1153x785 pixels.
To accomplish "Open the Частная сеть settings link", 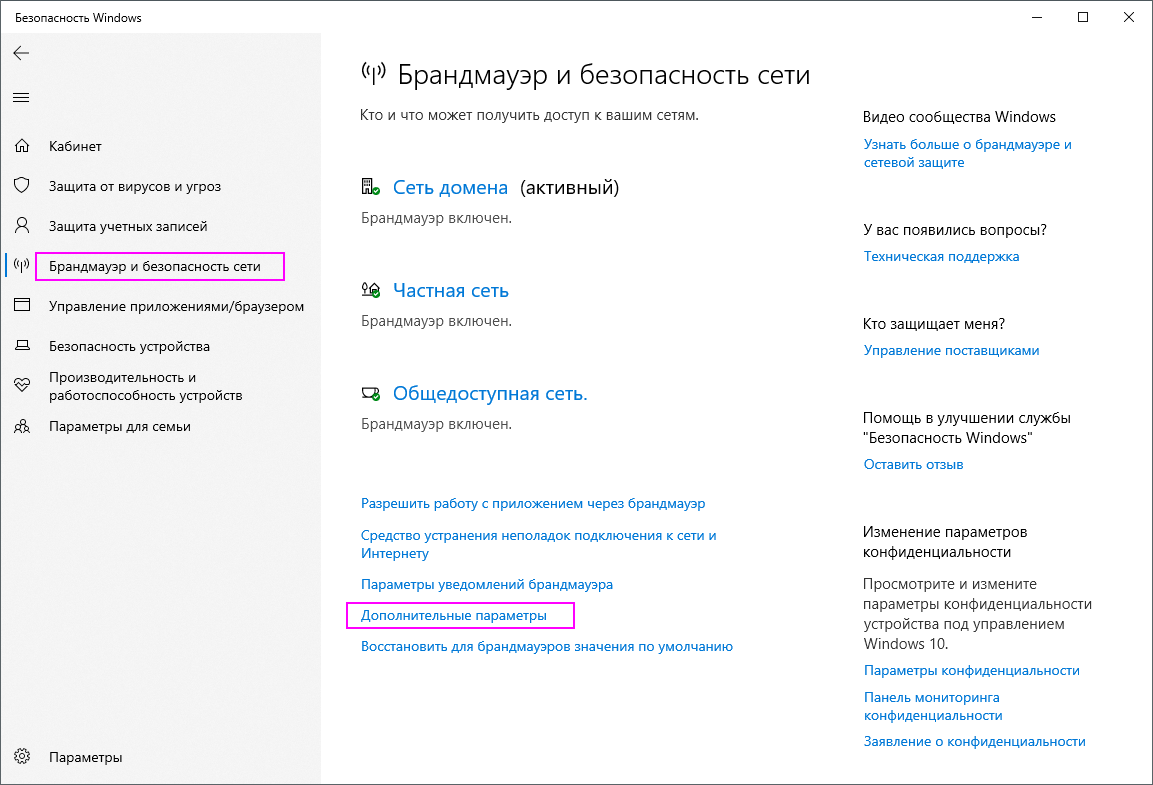I will (x=451, y=290).
